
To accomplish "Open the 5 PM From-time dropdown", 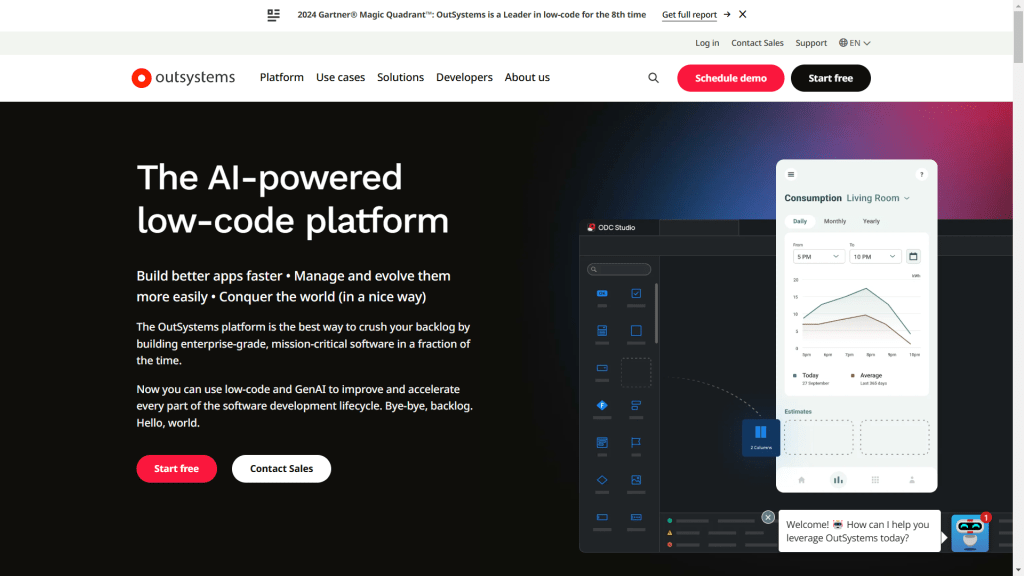I will pos(818,256).
